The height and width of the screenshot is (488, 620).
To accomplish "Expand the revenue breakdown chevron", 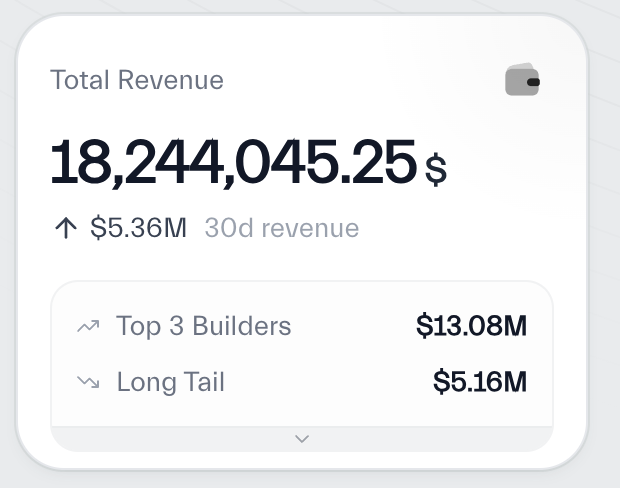I will [302, 439].
